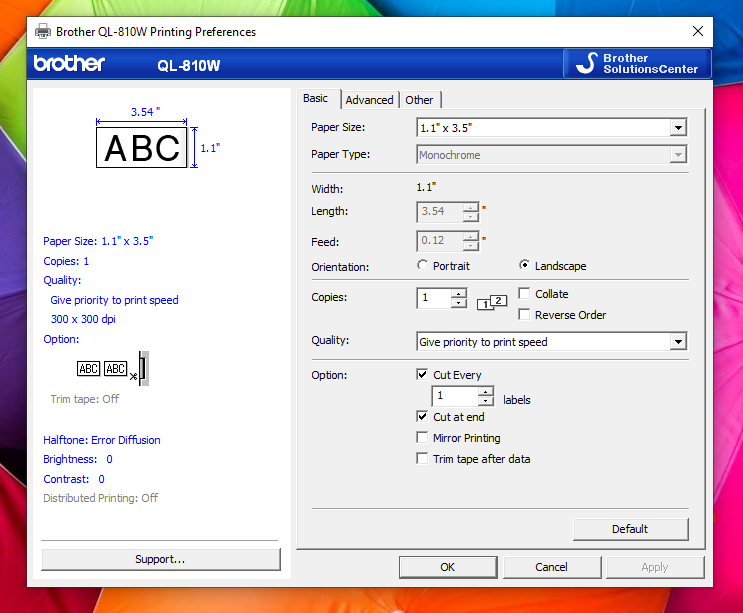Click the Length input field
This screenshot has height=613, width=743.
[440, 212]
